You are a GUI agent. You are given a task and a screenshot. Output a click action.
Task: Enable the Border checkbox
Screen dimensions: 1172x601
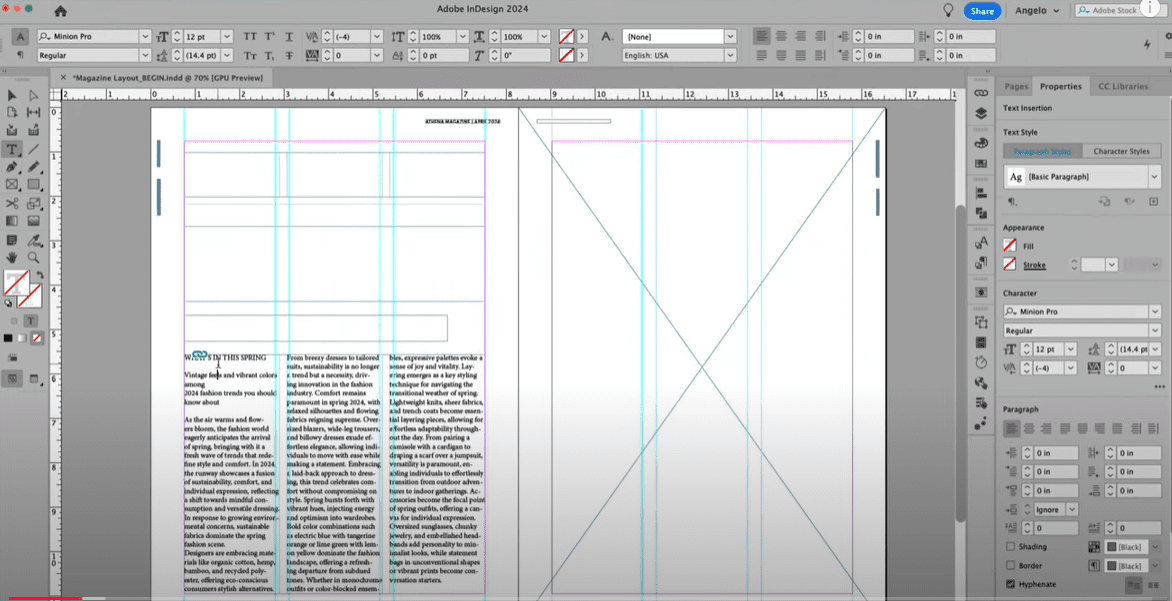1011,564
